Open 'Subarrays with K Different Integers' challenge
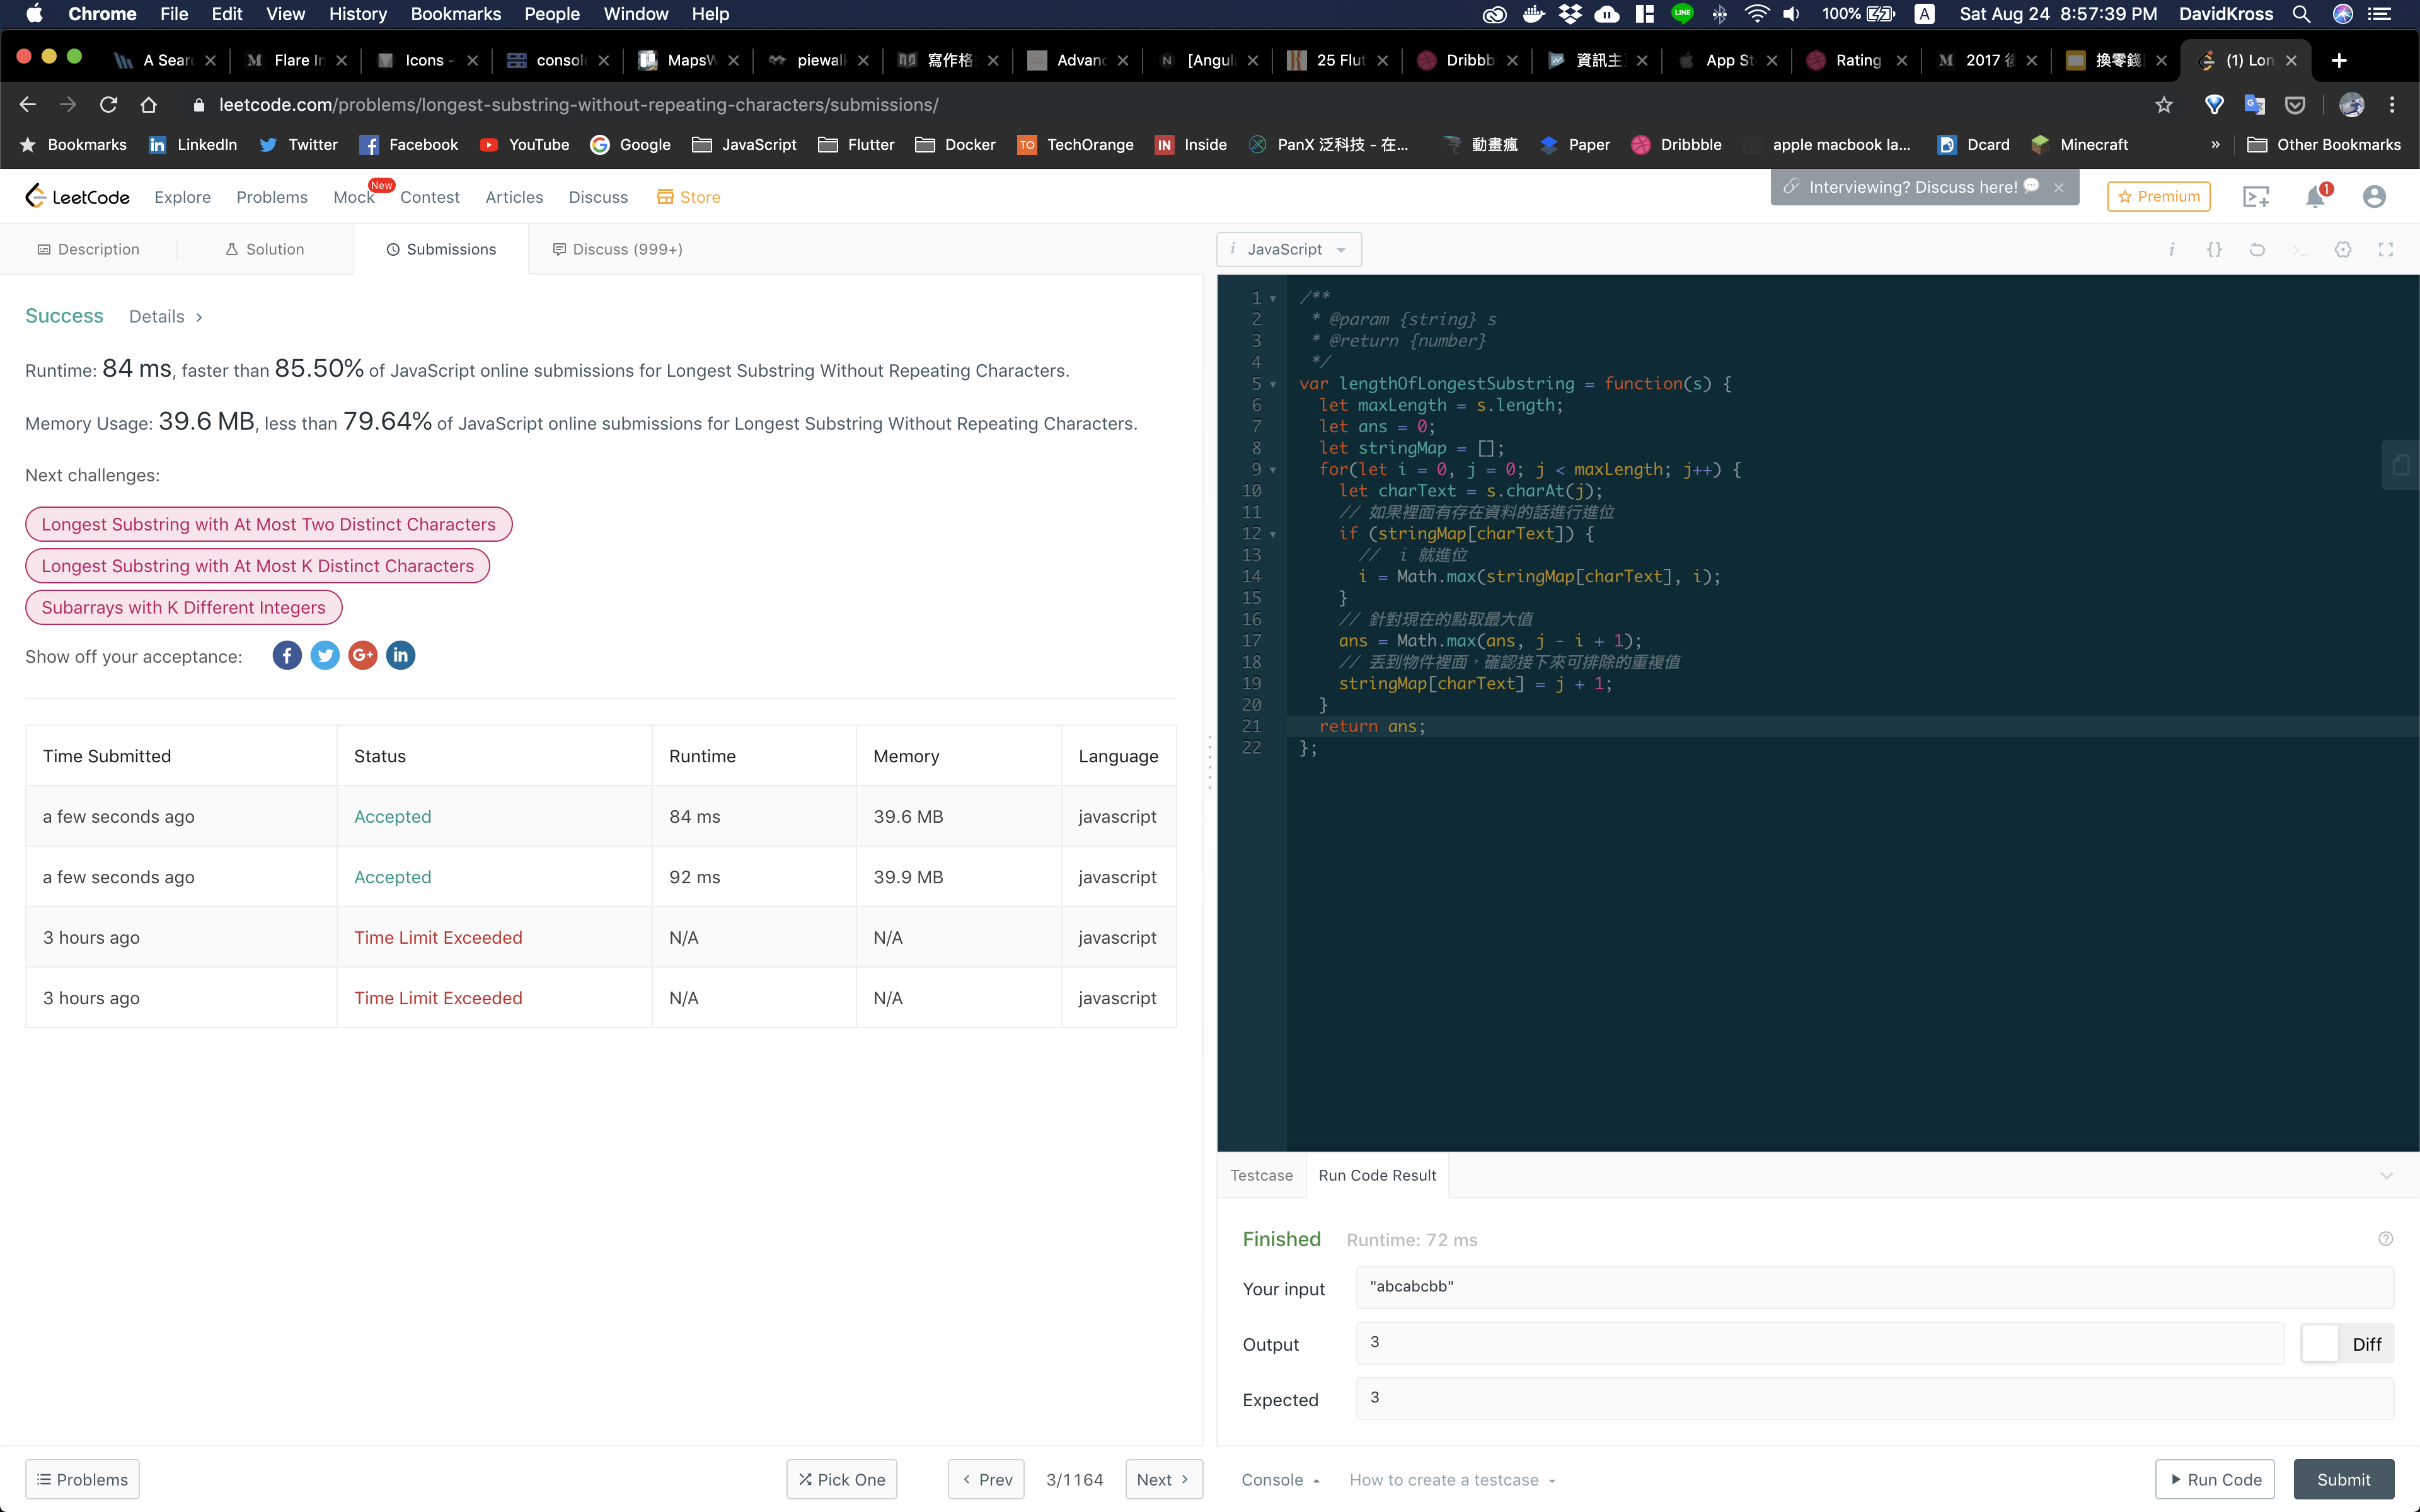The image size is (2420, 1512). tap(183, 607)
